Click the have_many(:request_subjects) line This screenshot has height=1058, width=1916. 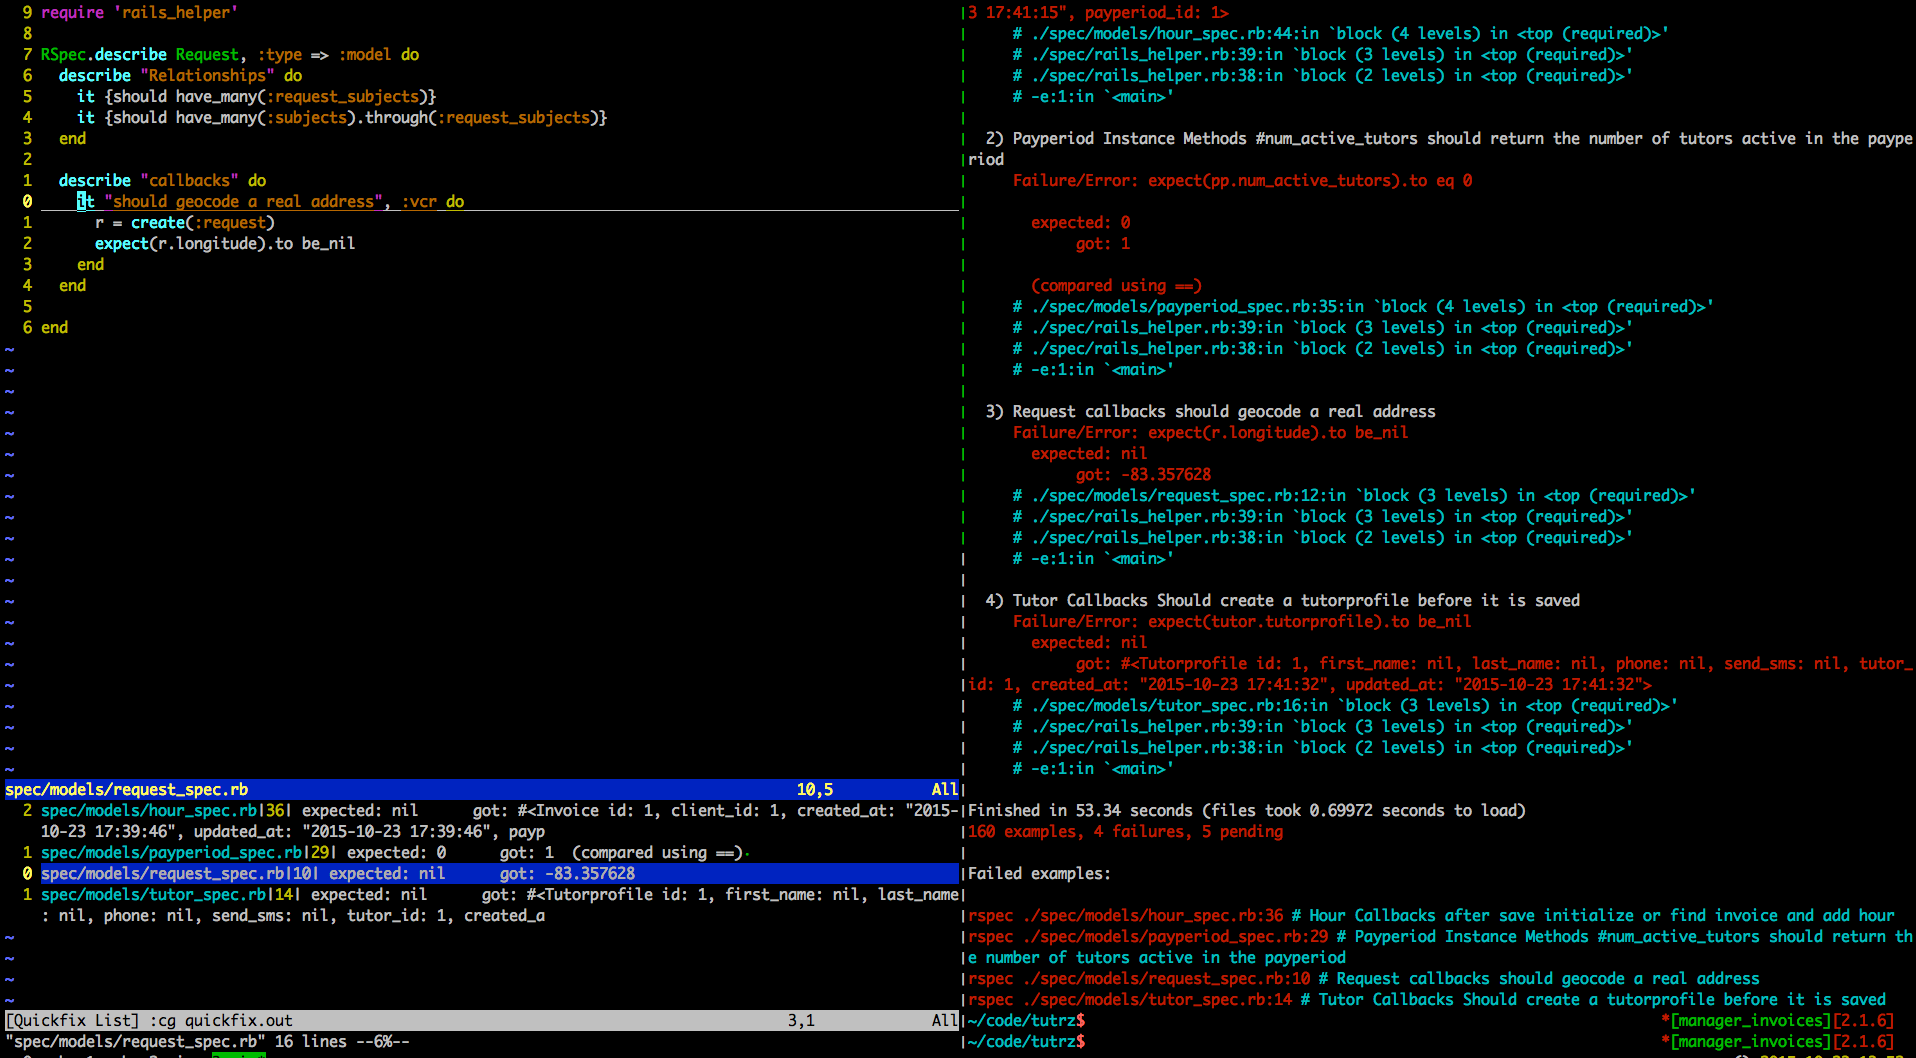pos(257,96)
